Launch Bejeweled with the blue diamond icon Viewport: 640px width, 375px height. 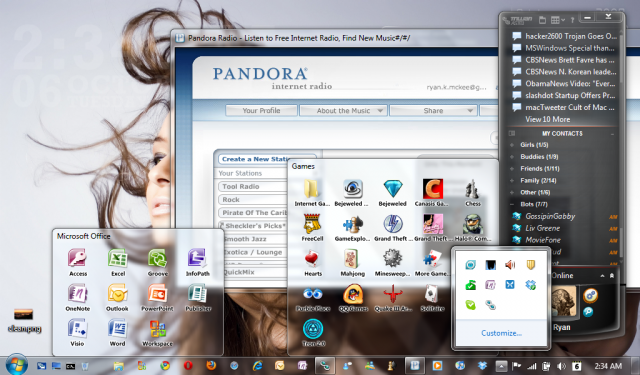pos(393,193)
